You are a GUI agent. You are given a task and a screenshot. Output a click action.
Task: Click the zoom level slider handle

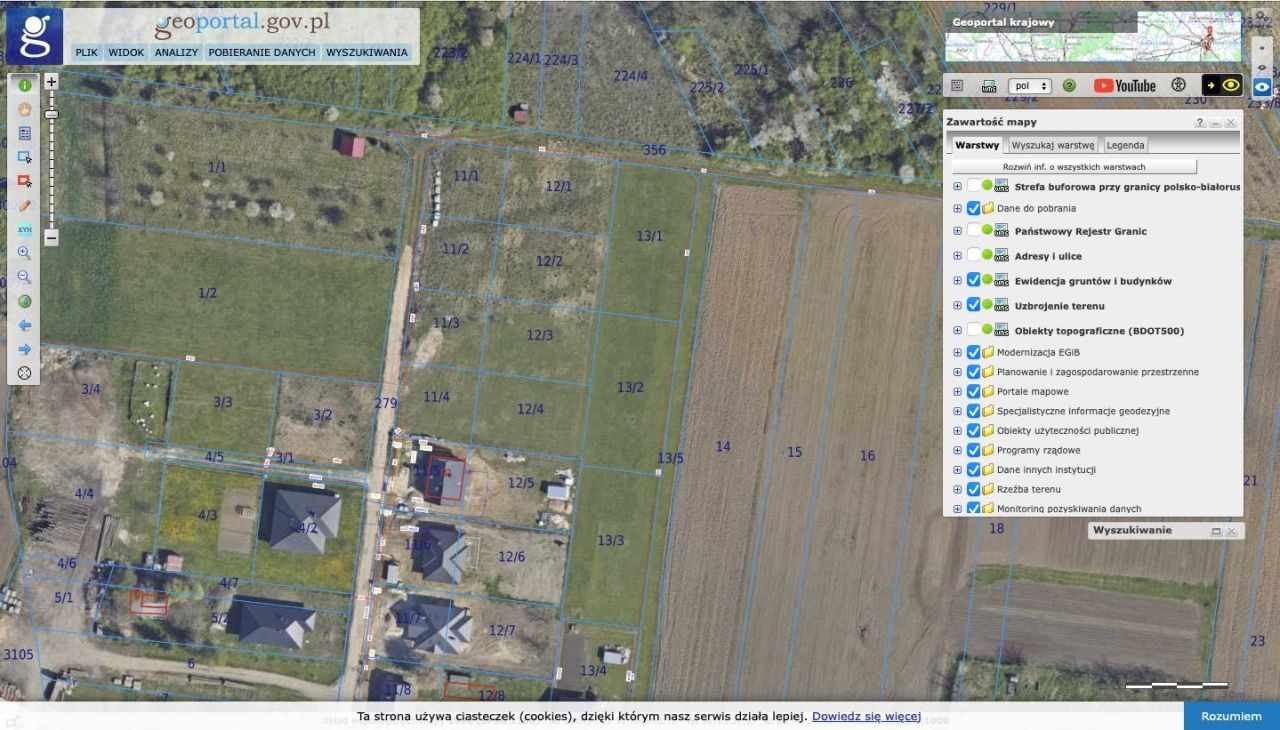click(x=52, y=114)
